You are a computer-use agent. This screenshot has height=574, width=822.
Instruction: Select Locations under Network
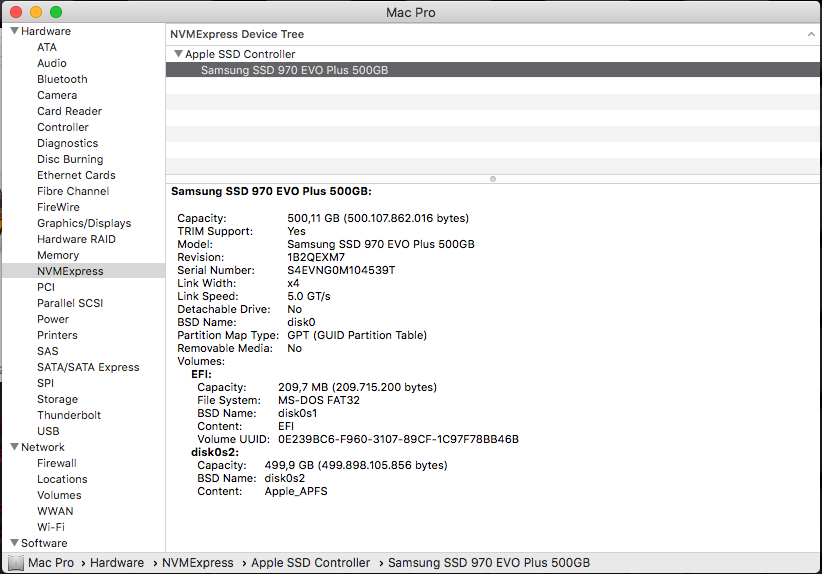(x=62, y=479)
